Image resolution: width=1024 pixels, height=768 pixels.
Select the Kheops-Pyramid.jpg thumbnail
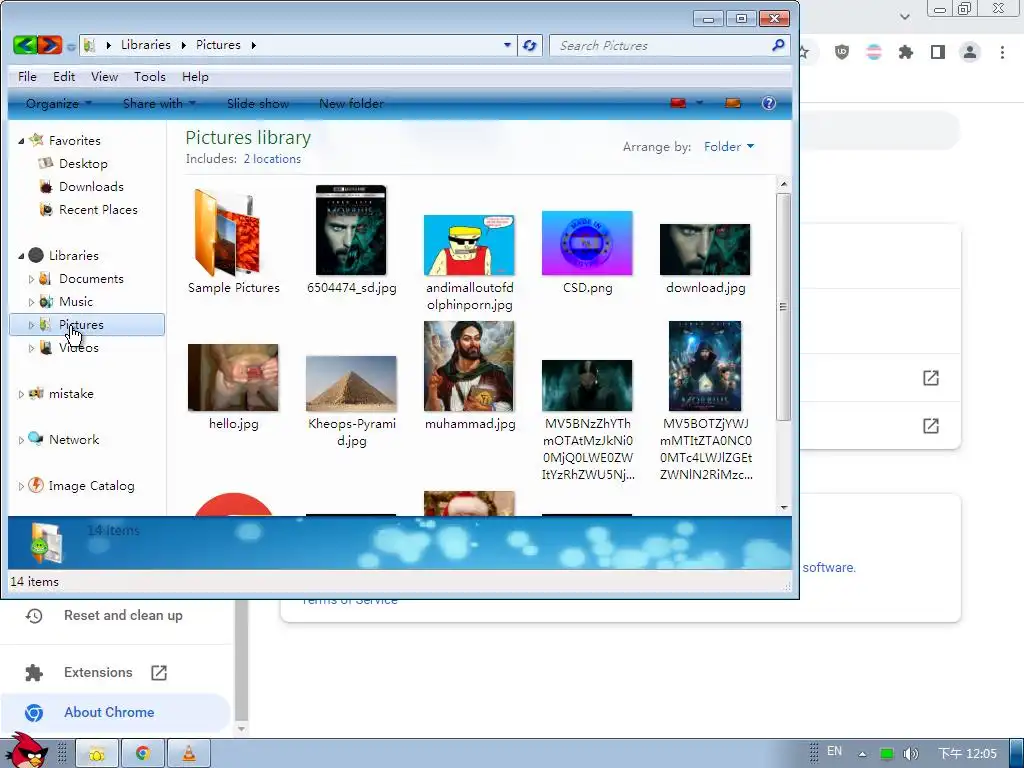(x=351, y=383)
